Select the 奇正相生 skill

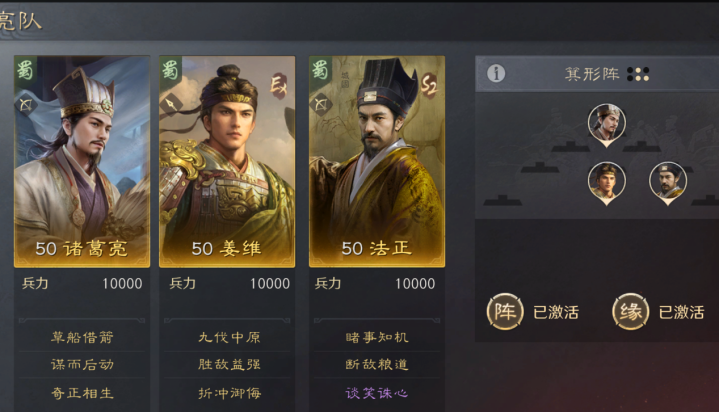pos(82,393)
